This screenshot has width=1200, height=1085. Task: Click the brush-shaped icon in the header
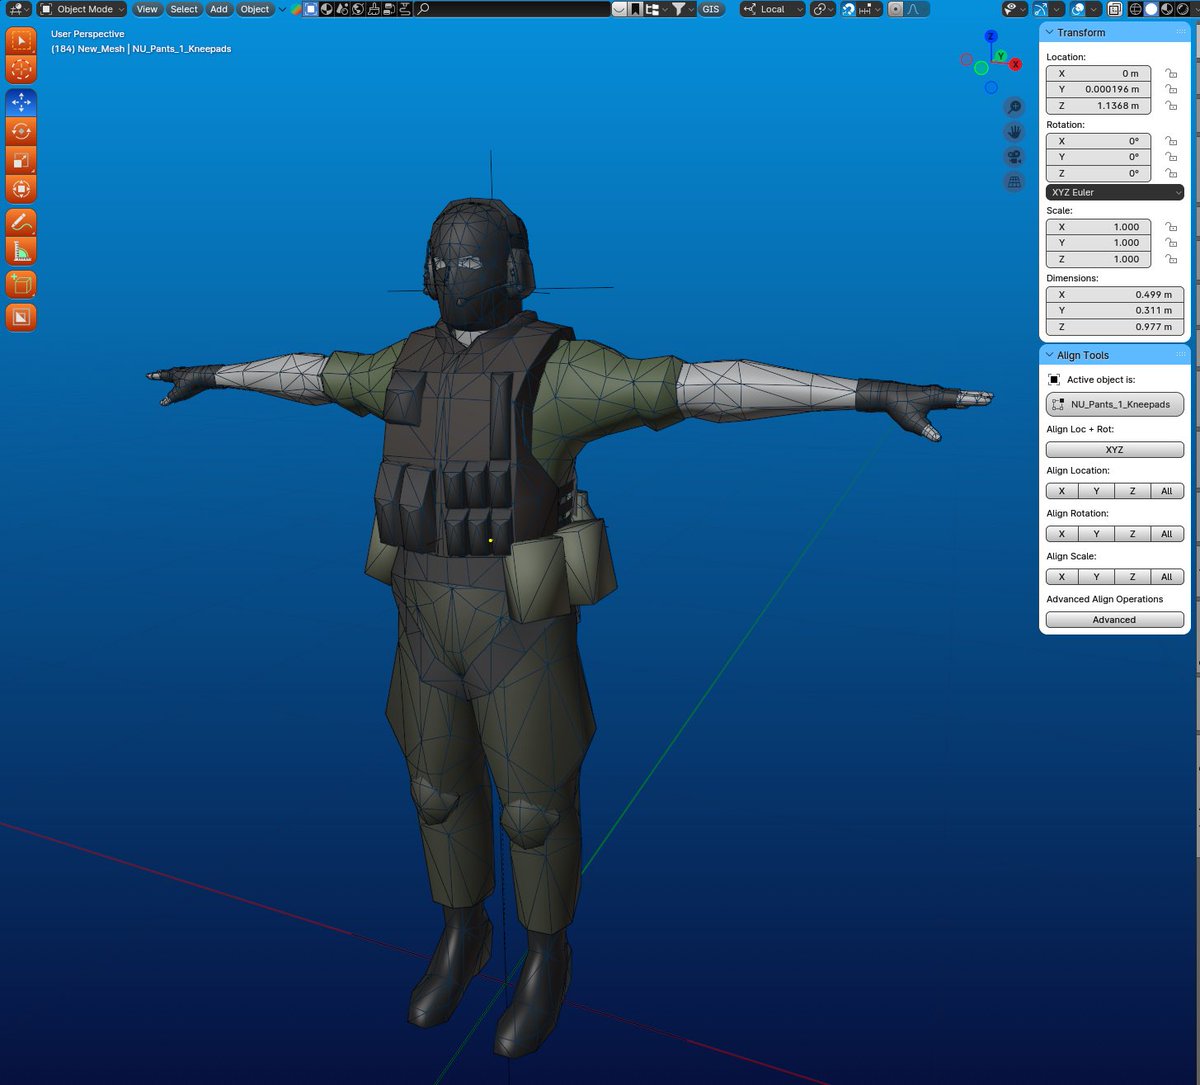click(x=376, y=9)
